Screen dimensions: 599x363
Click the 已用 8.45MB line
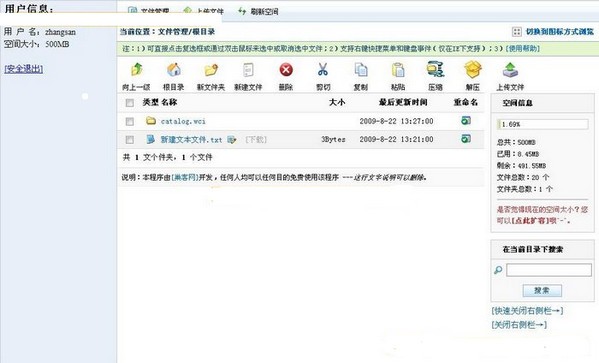point(518,154)
